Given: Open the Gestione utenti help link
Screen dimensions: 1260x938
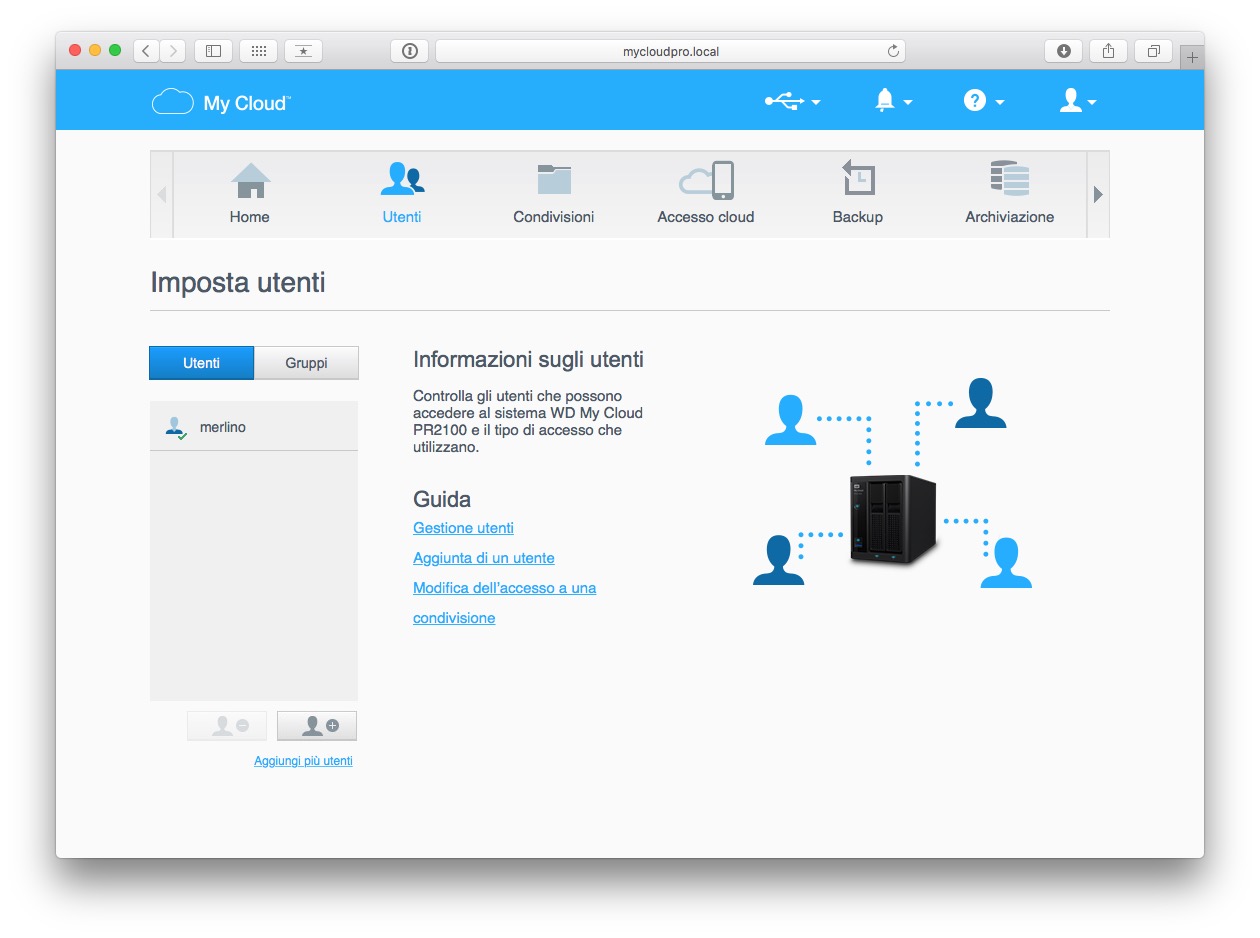Looking at the screenshot, I should point(463,528).
